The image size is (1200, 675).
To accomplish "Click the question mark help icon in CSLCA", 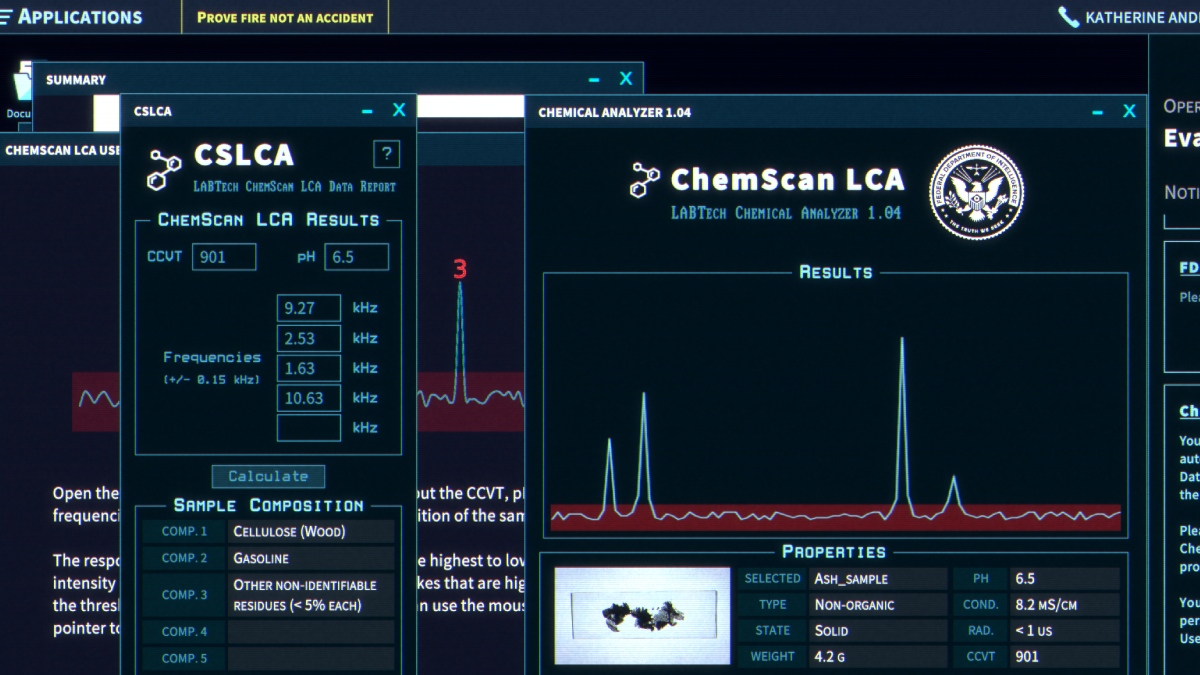I will 387,154.
